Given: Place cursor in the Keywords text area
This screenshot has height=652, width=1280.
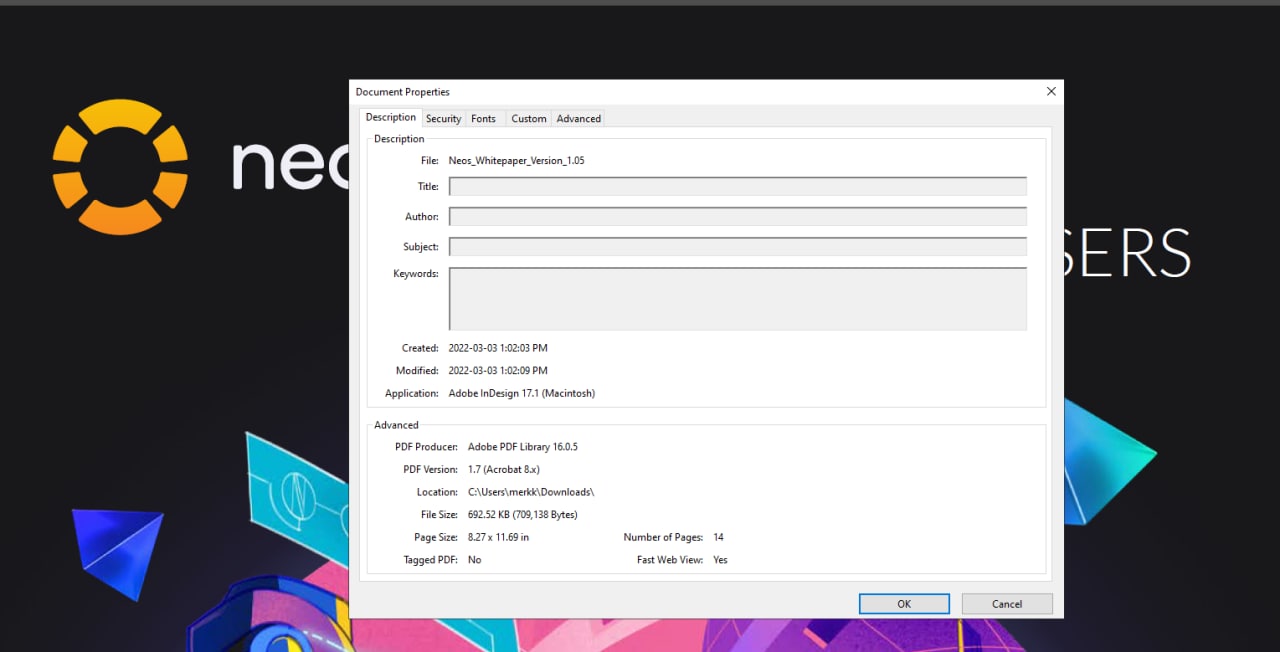Looking at the screenshot, I should click(x=737, y=298).
